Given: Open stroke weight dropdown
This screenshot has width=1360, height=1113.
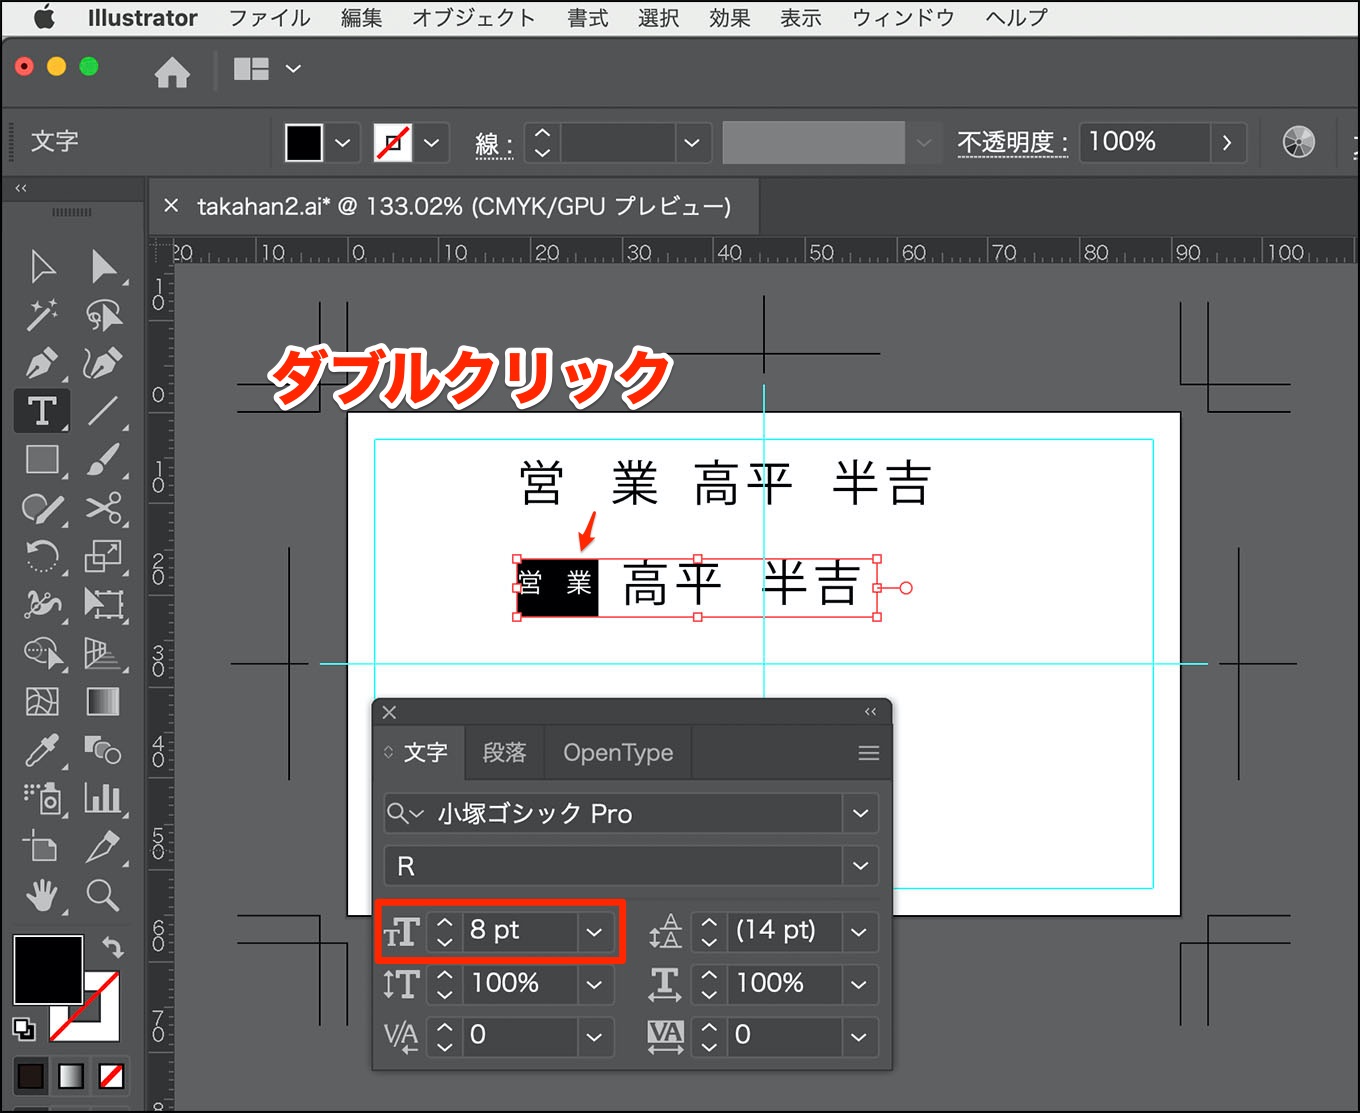Looking at the screenshot, I should point(691,143).
